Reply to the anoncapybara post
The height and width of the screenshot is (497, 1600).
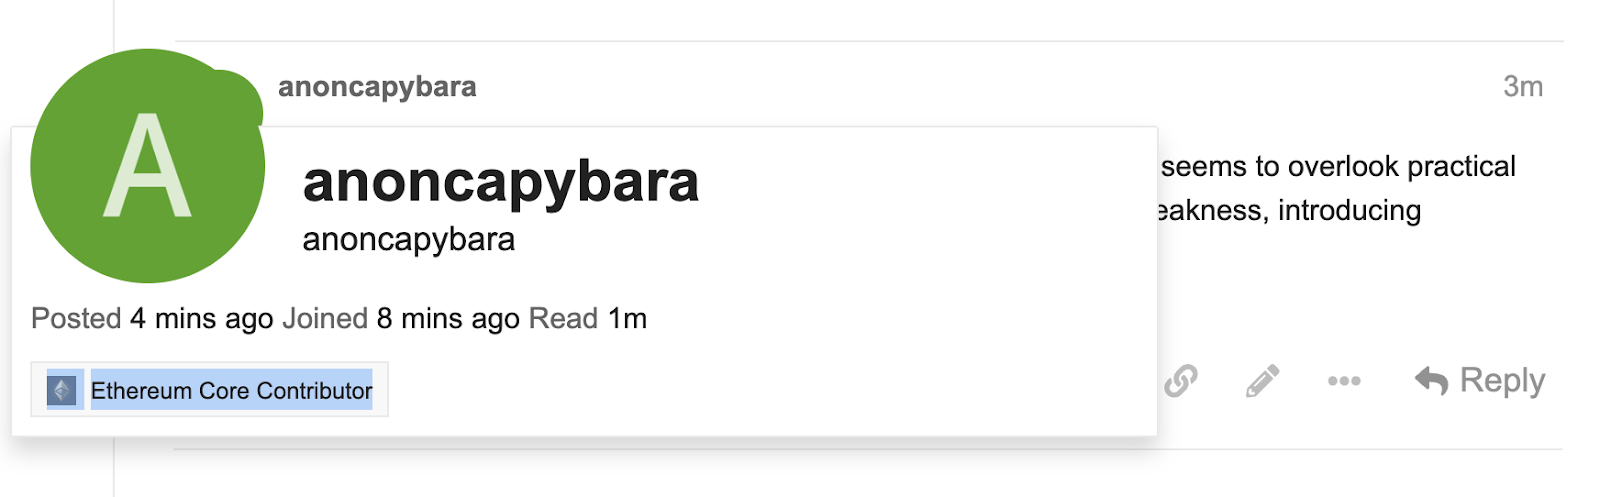(x=1480, y=381)
